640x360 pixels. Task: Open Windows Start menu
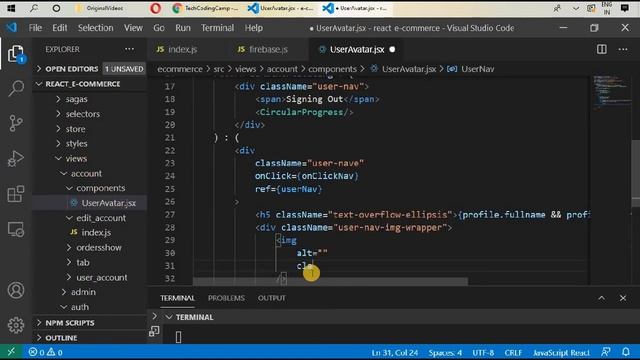11,8
